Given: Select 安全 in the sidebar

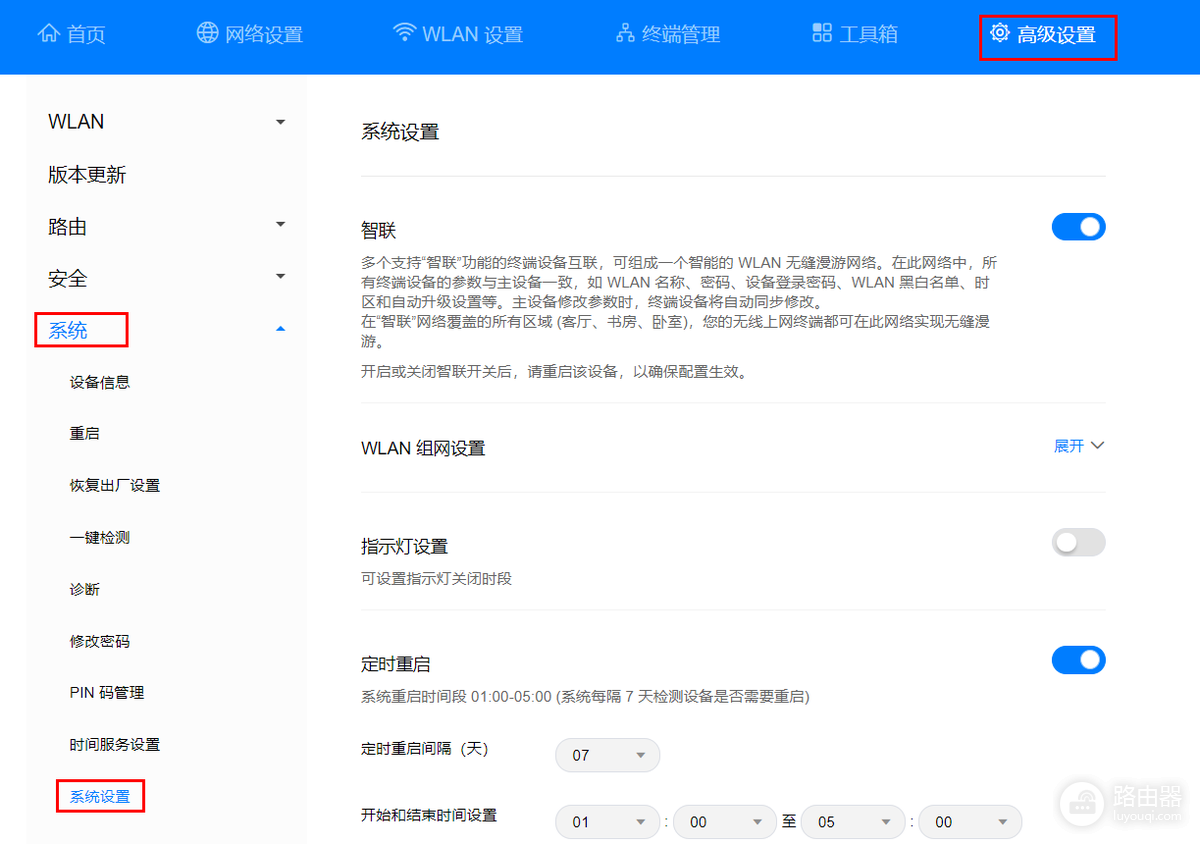Looking at the screenshot, I should pyautogui.click(x=67, y=279).
